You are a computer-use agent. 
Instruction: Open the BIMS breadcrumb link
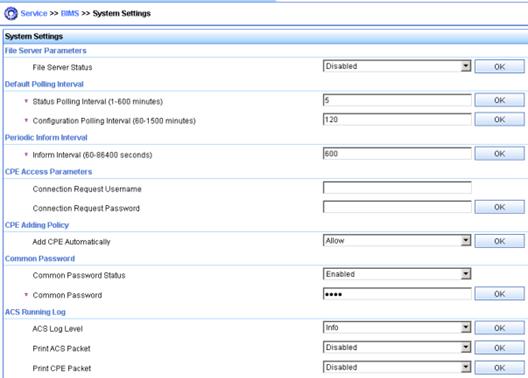click(x=70, y=13)
